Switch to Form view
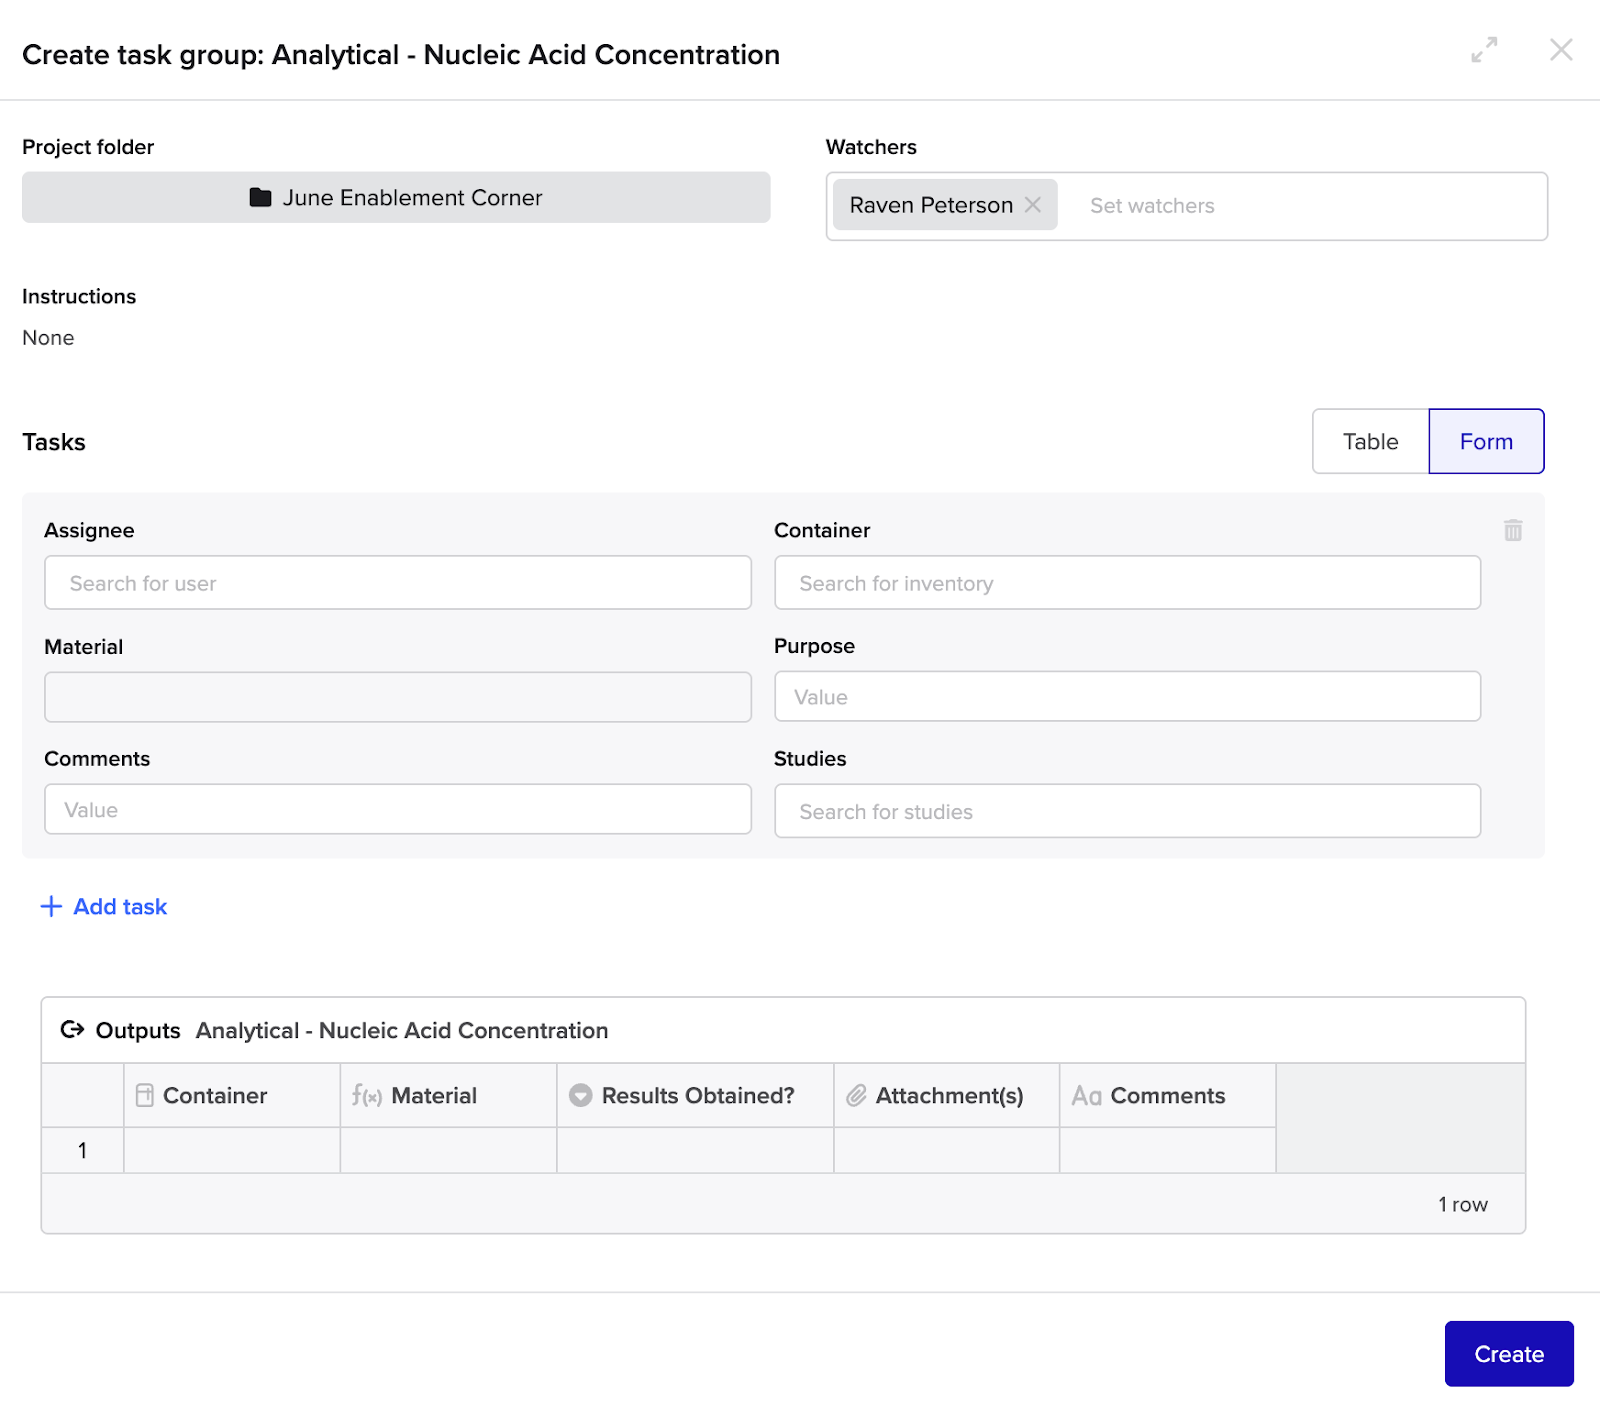Image resolution: width=1600 pixels, height=1407 pixels. click(1486, 441)
